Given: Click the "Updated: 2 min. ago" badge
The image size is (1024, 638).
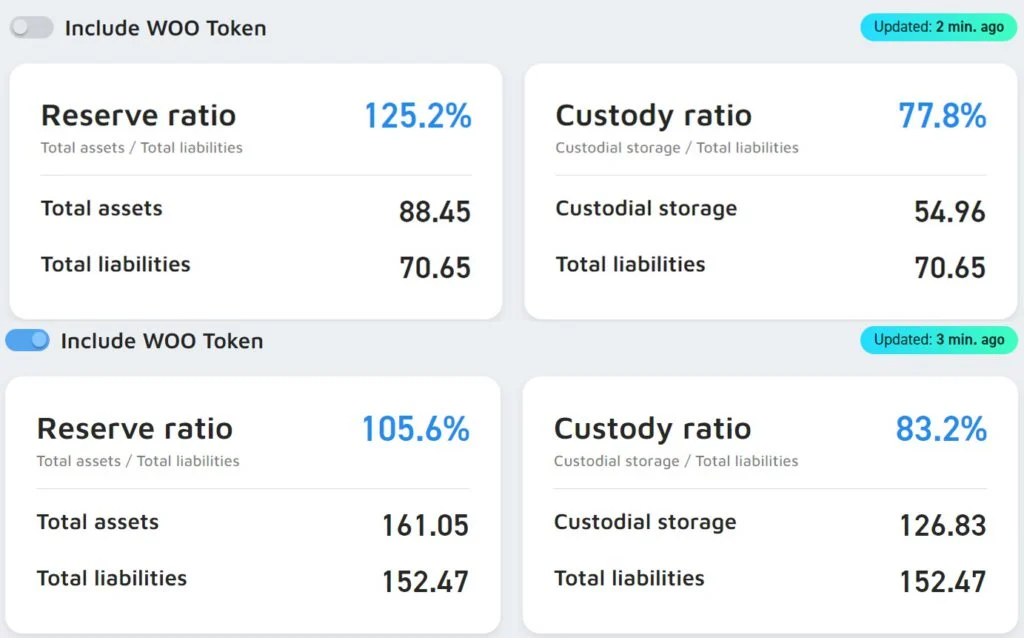Looking at the screenshot, I should point(938,27).
